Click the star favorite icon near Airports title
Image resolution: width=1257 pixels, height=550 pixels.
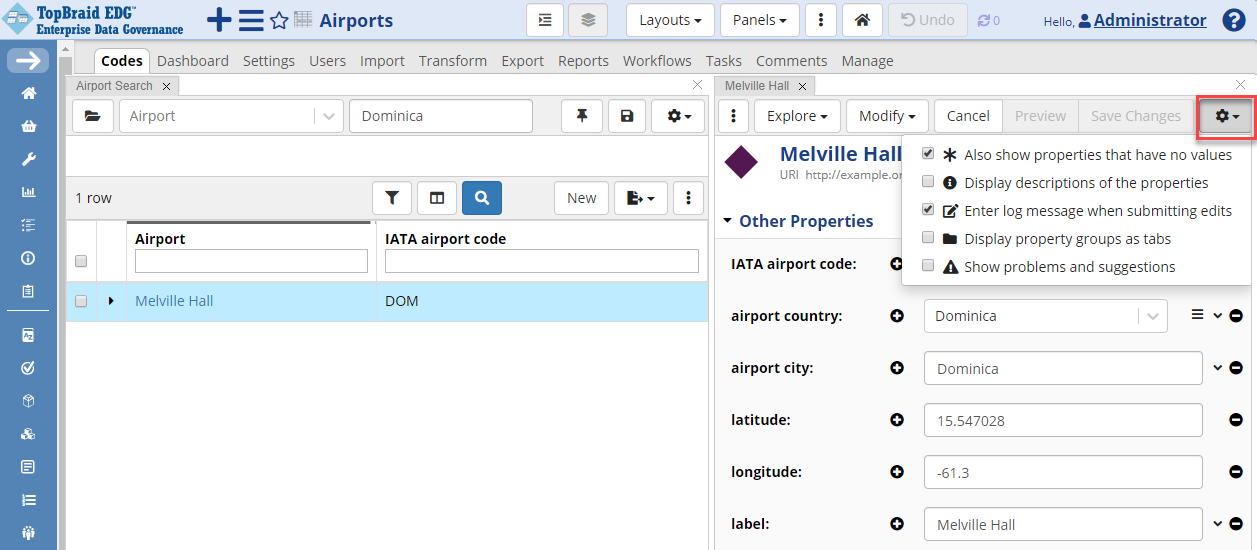click(279, 21)
